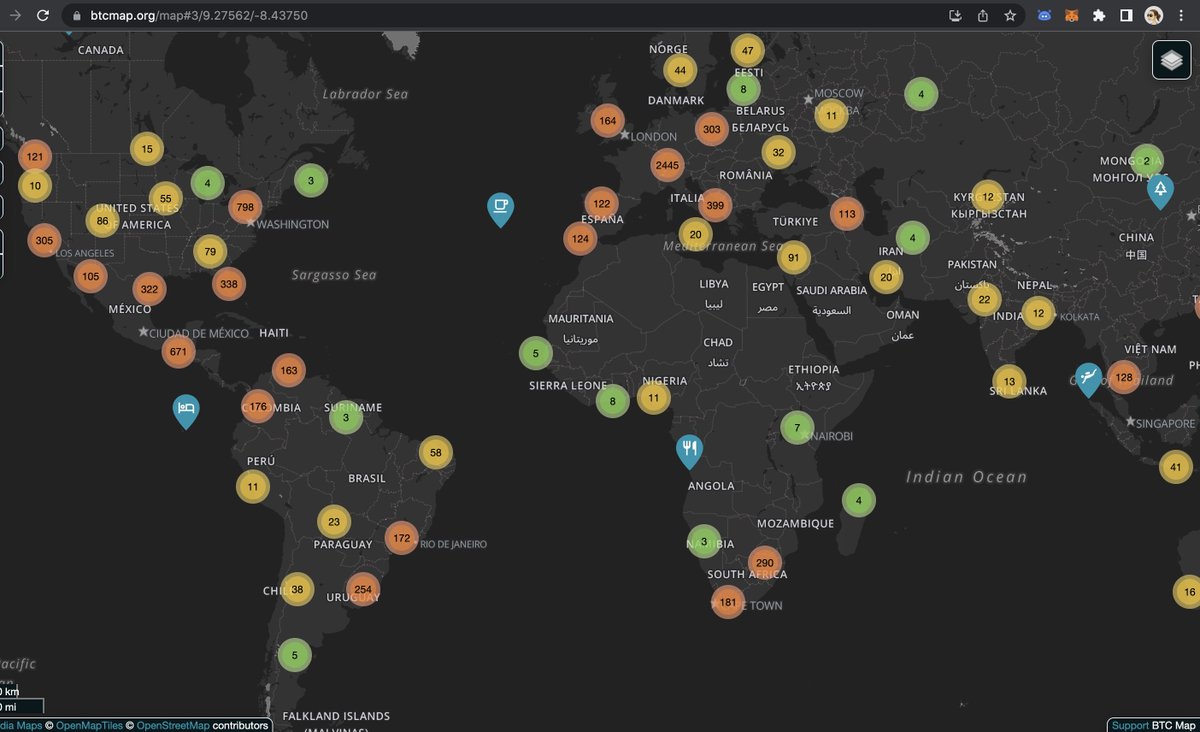1200x732 pixels.
Task: Open the 113 cluster east of Türkiye
Action: (846, 213)
